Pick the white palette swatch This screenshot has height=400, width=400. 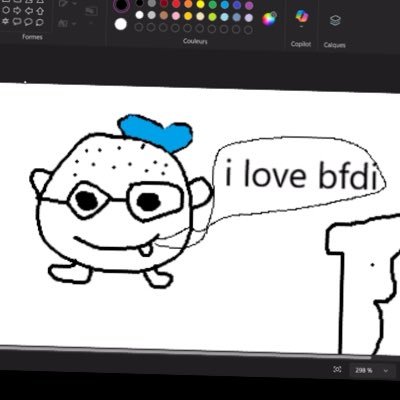[x=140, y=15]
